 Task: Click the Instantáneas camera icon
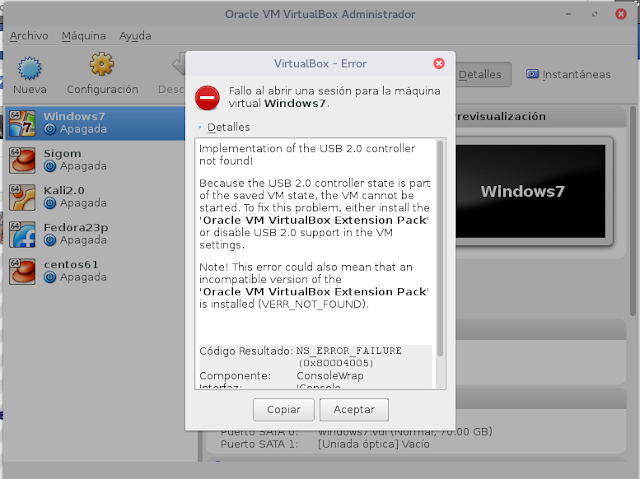click(532, 74)
